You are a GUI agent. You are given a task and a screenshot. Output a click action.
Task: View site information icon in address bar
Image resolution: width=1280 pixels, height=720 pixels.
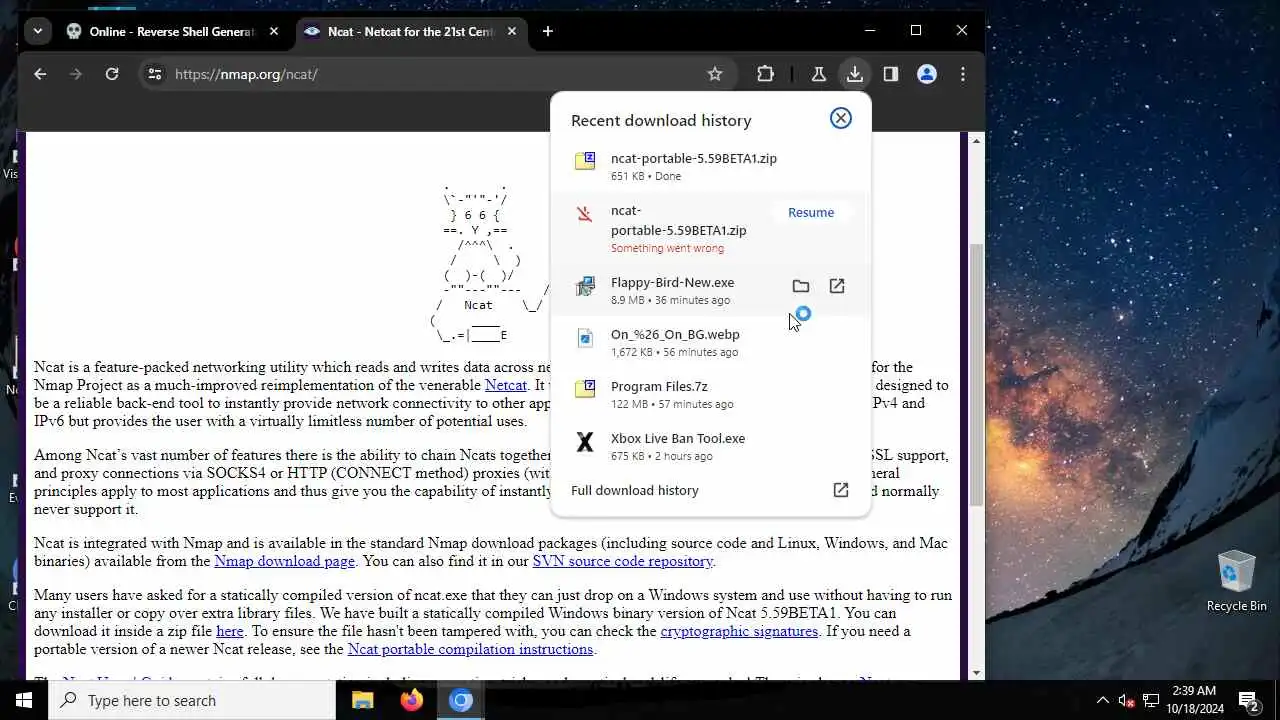click(x=154, y=74)
